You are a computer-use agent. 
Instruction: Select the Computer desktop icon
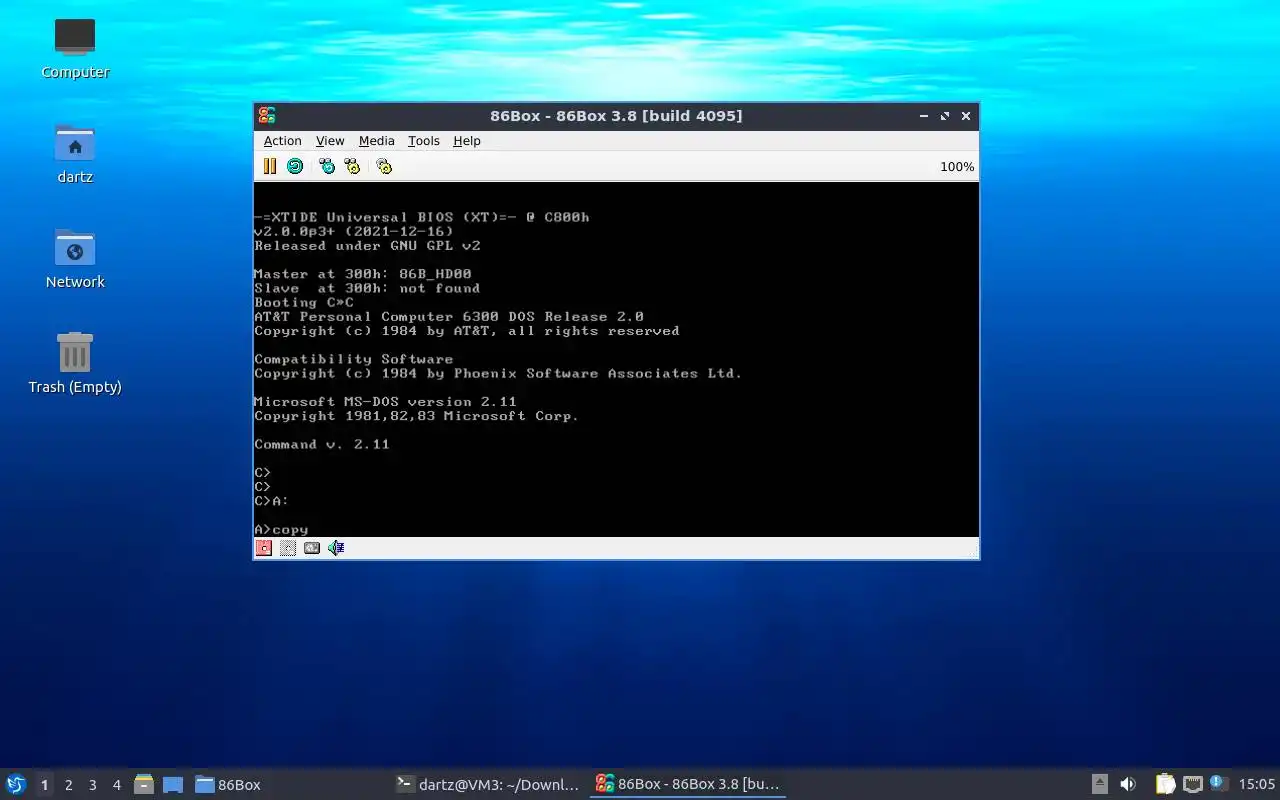click(x=75, y=48)
